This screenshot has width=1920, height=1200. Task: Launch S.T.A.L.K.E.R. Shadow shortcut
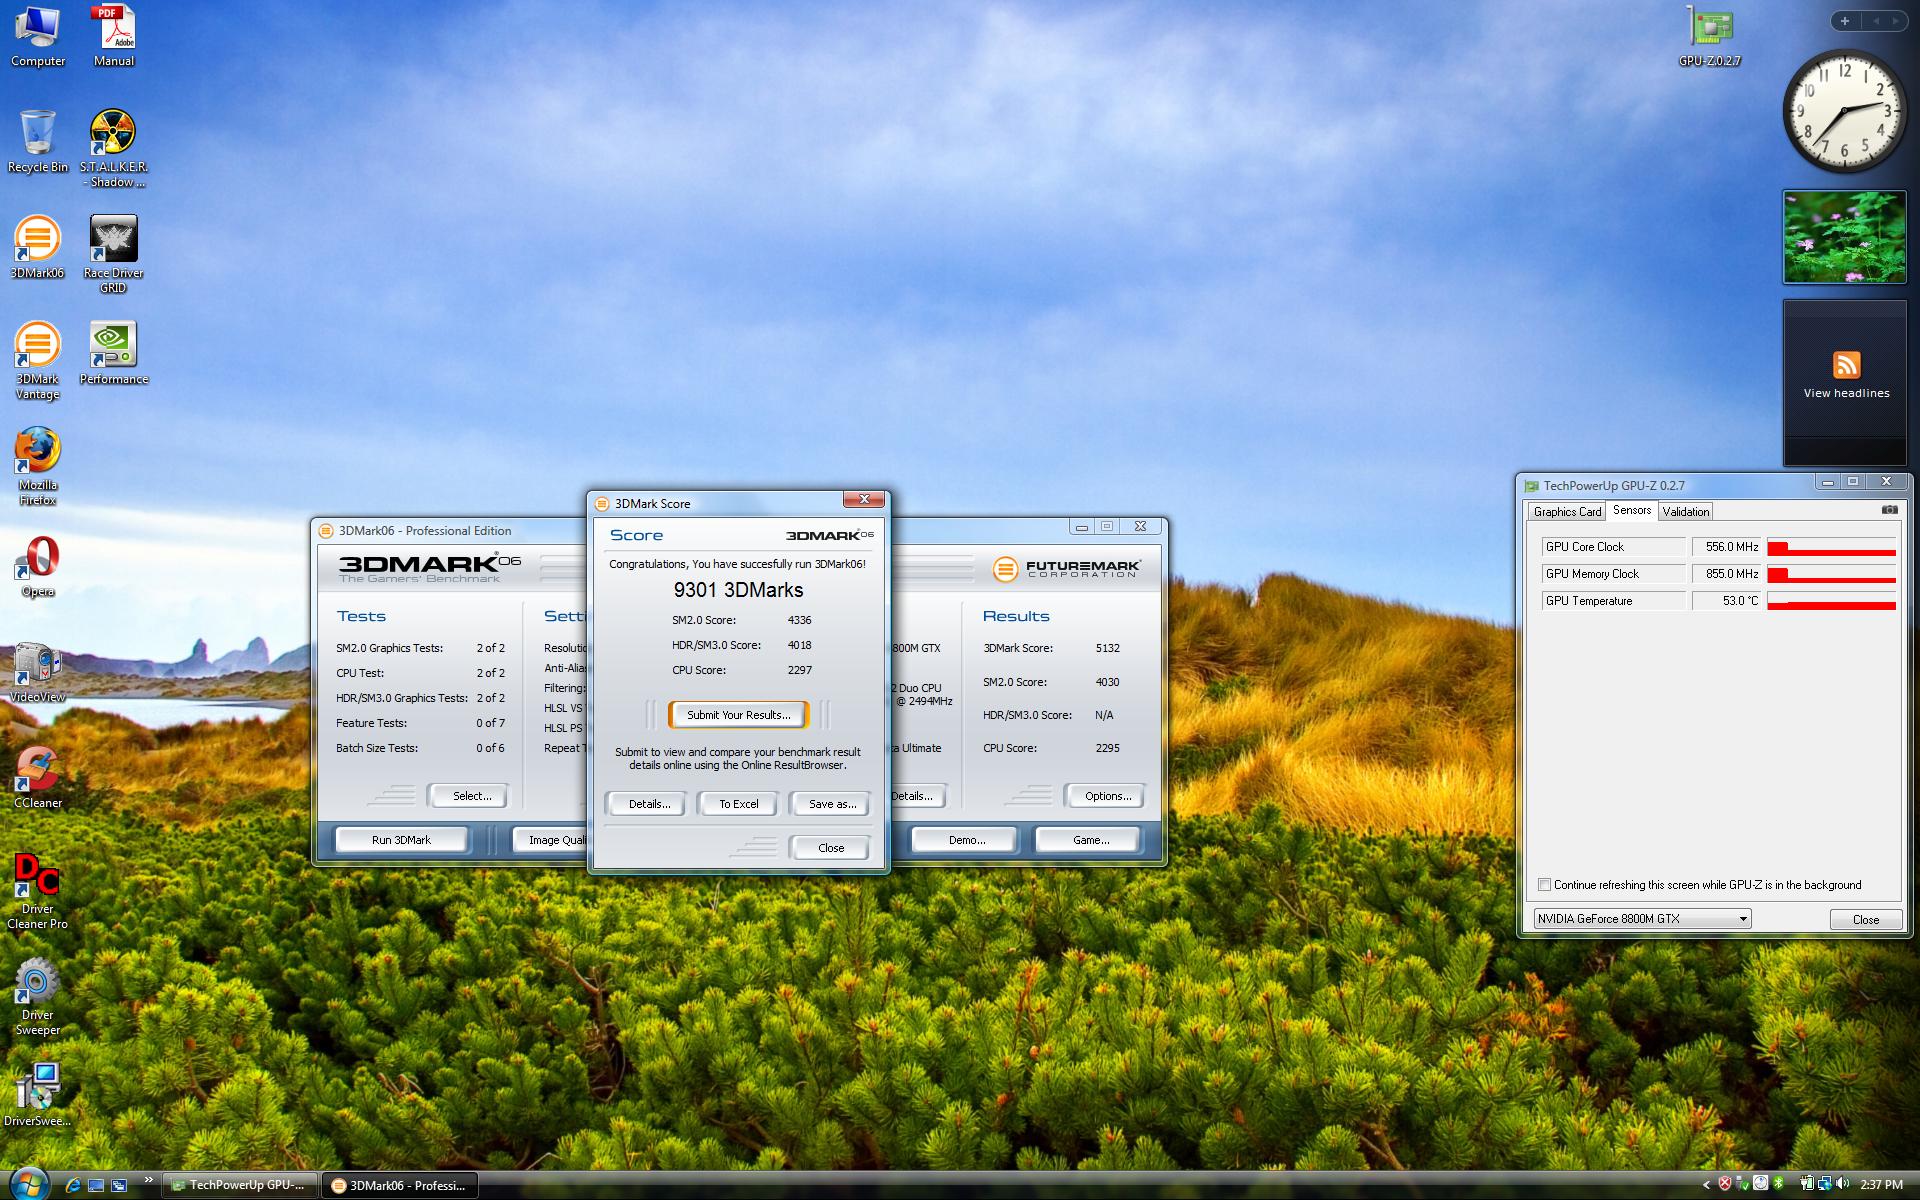pos(113,149)
